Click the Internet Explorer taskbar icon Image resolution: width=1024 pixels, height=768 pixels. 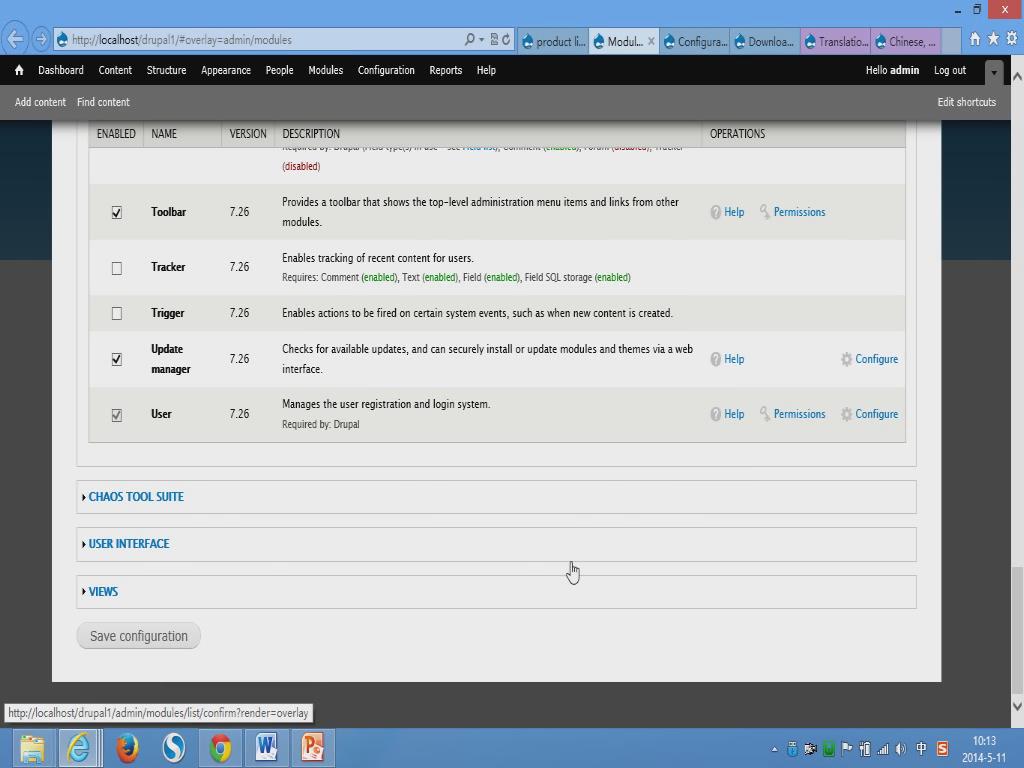coord(79,748)
